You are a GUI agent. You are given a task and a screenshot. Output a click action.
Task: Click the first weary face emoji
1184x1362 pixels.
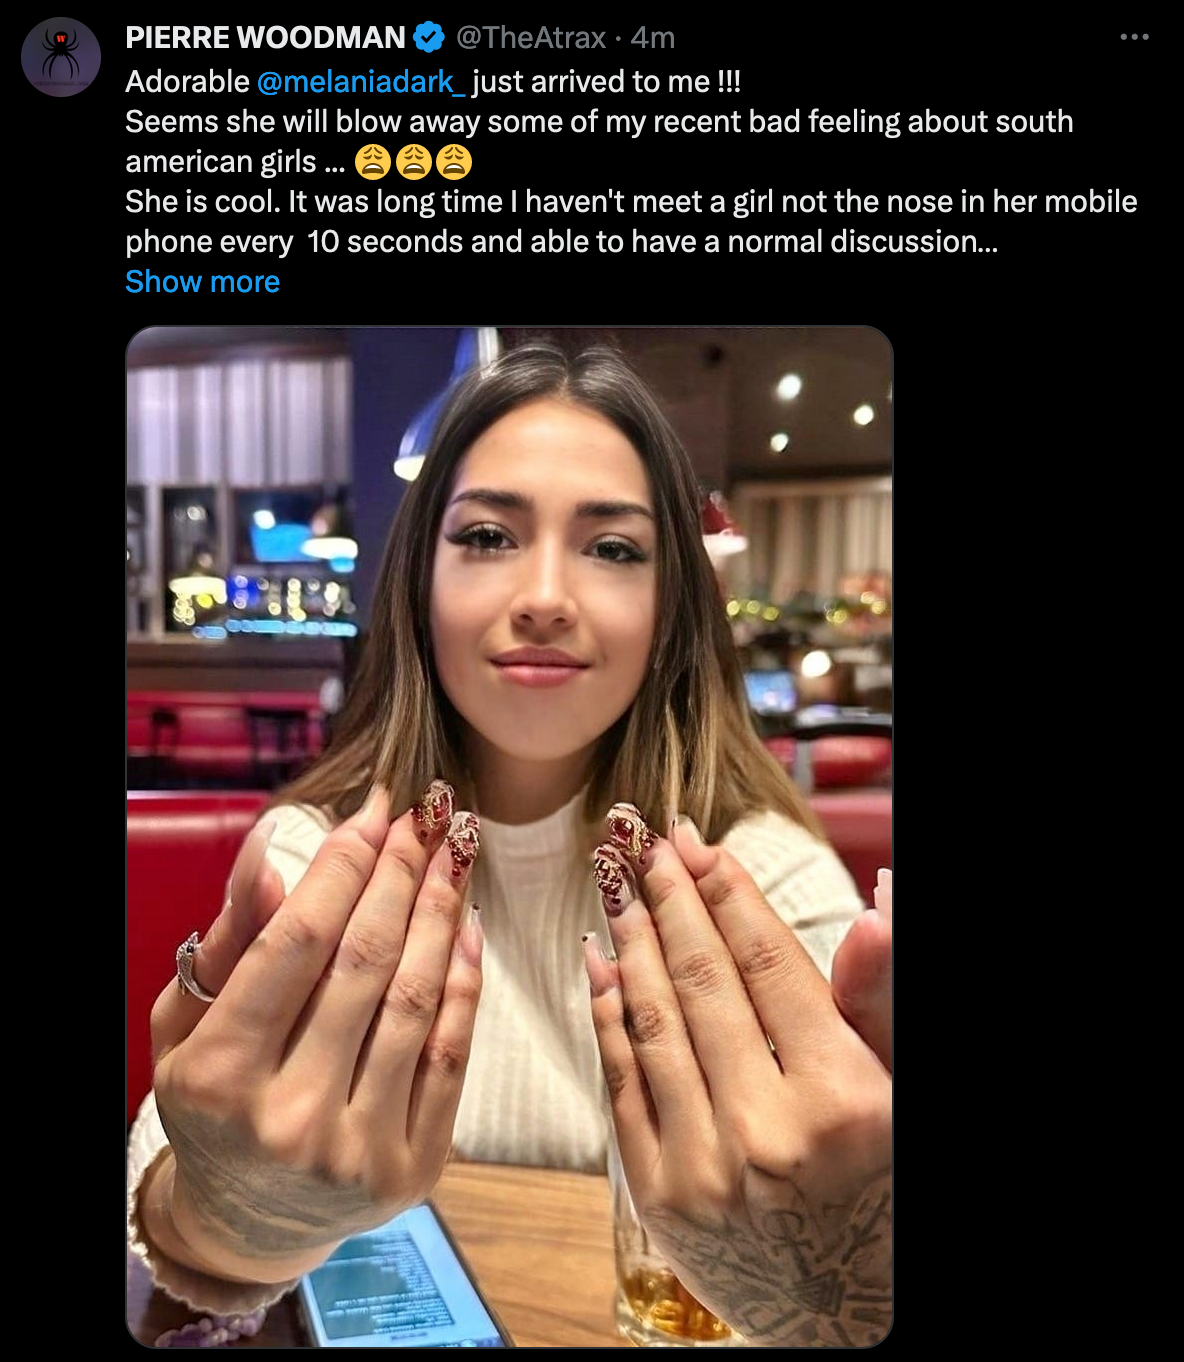pos(373,162)
